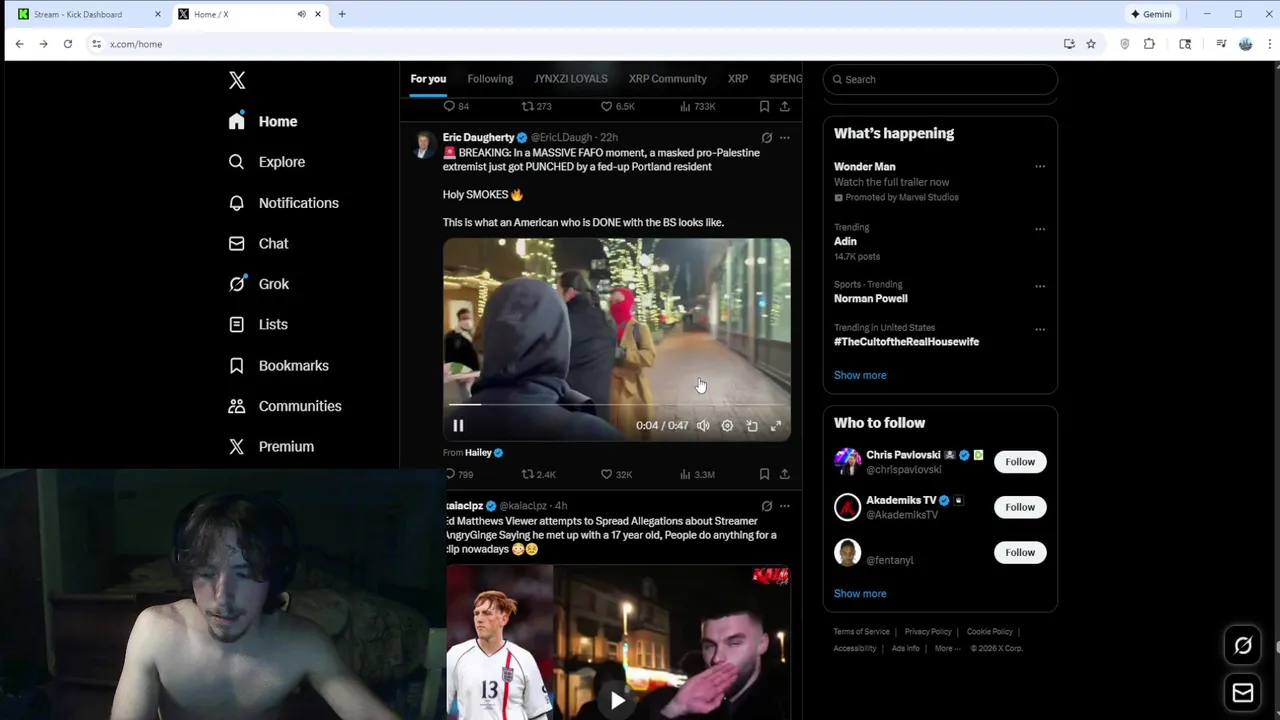The width and height of the screenshot is (1280, 720).
Task: Open the Norman Powell trending topic
Action: point(871,298)
